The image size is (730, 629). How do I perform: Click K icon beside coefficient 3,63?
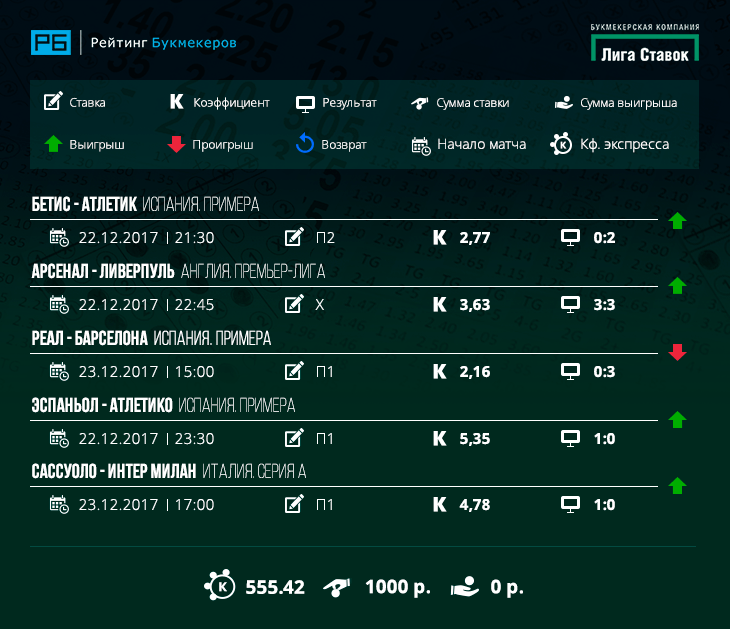439,304
